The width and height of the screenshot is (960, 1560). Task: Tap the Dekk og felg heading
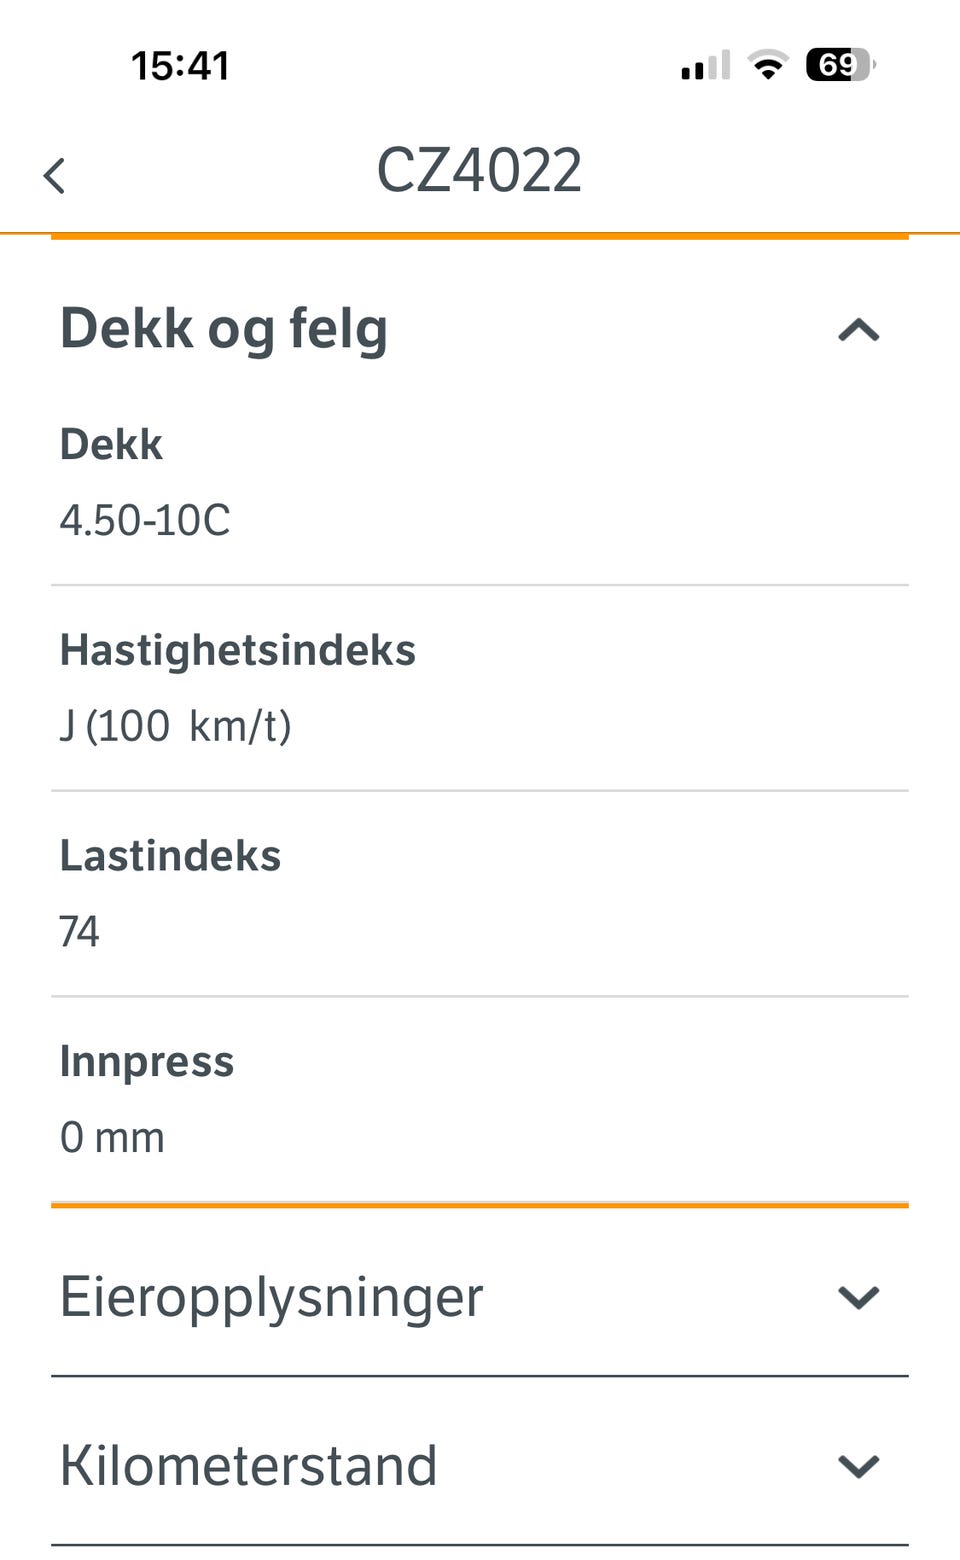click(224, 330)
